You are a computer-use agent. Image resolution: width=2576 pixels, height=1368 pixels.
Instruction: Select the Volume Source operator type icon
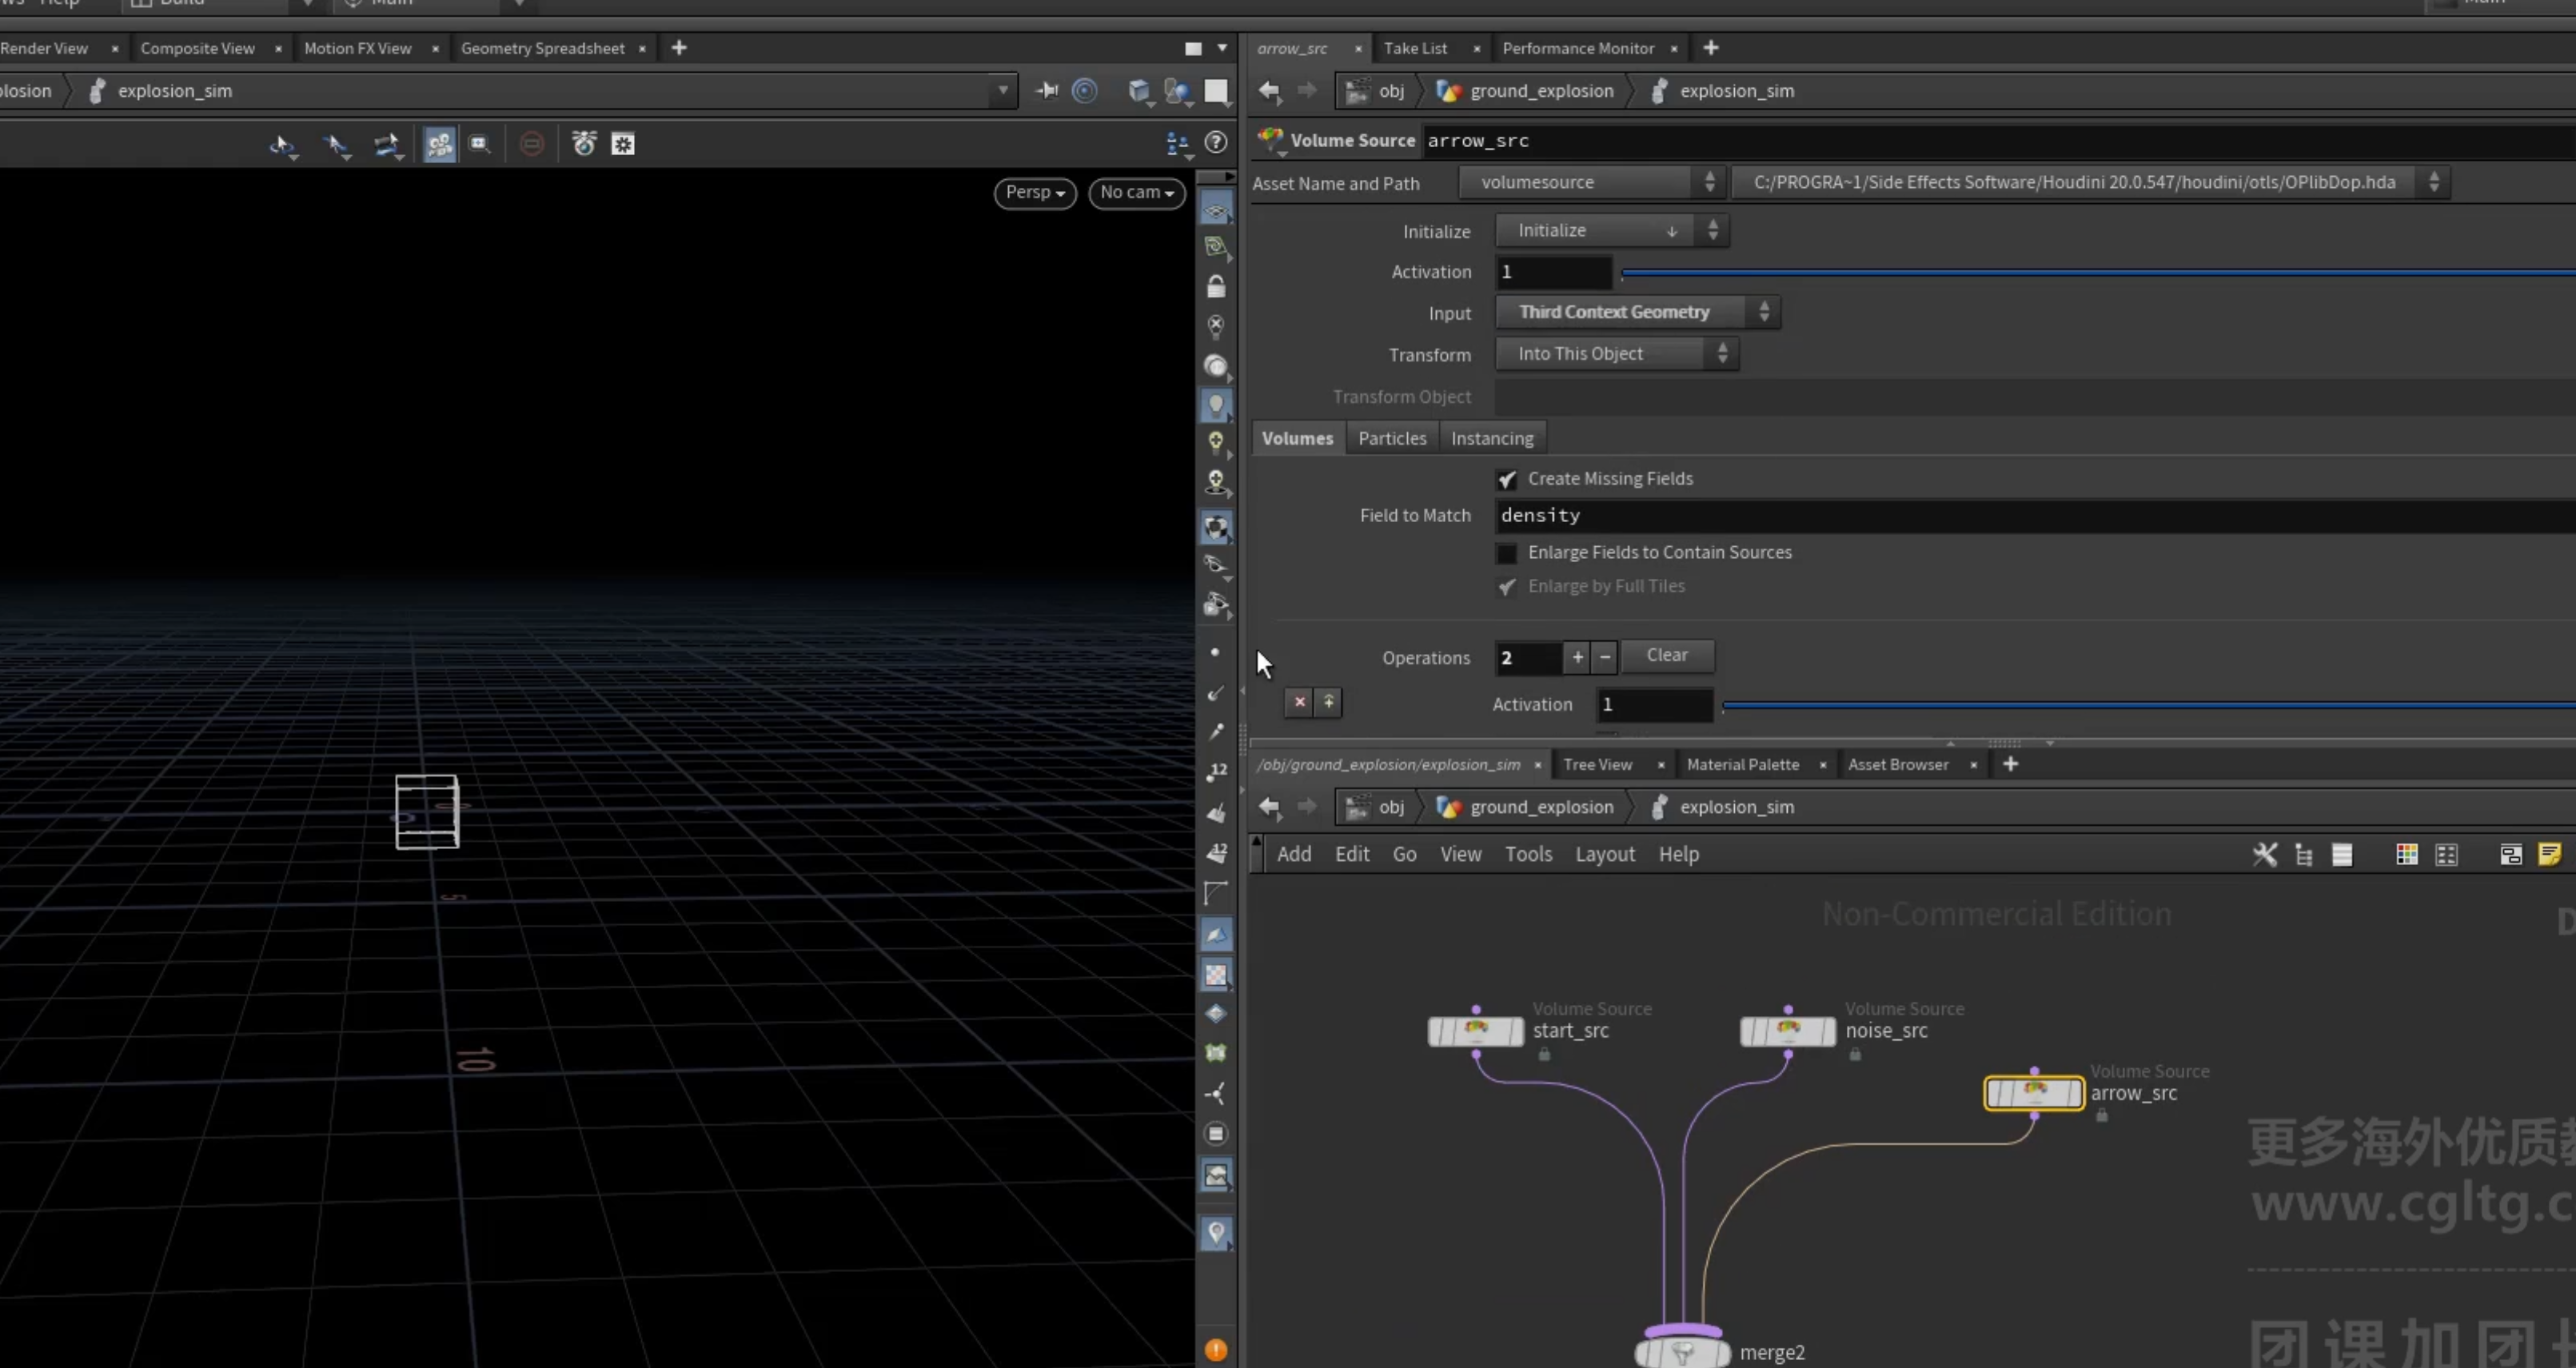(x=1271, y=140)
